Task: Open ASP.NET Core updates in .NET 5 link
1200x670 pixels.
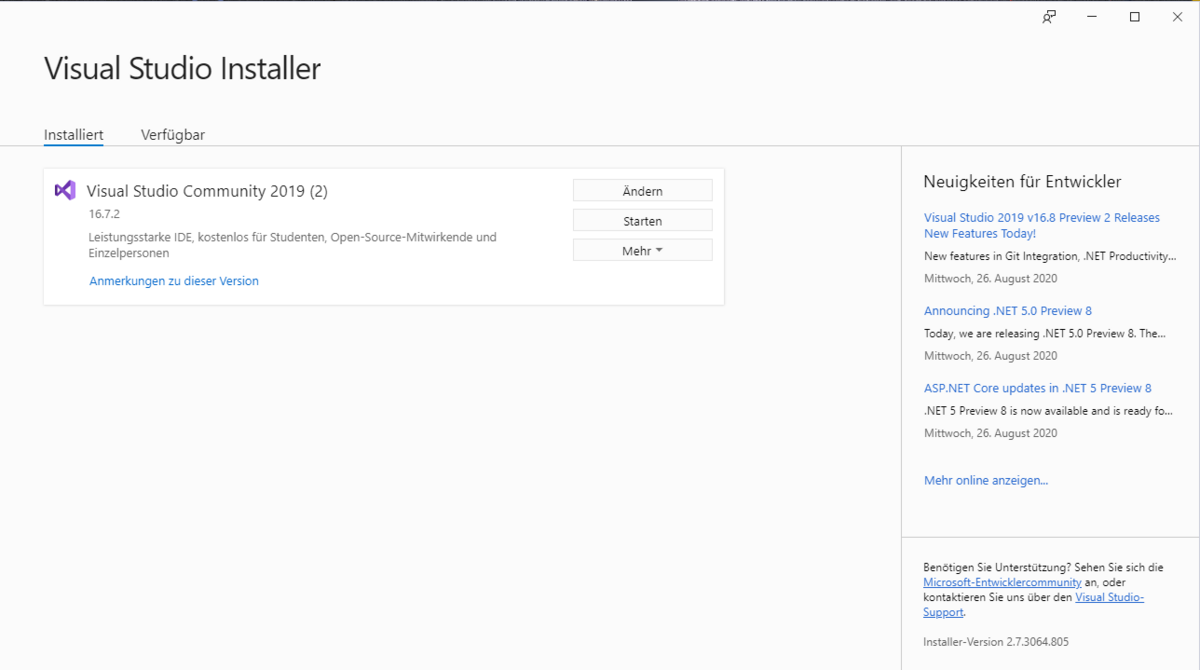Action: tap(1037, 388)
